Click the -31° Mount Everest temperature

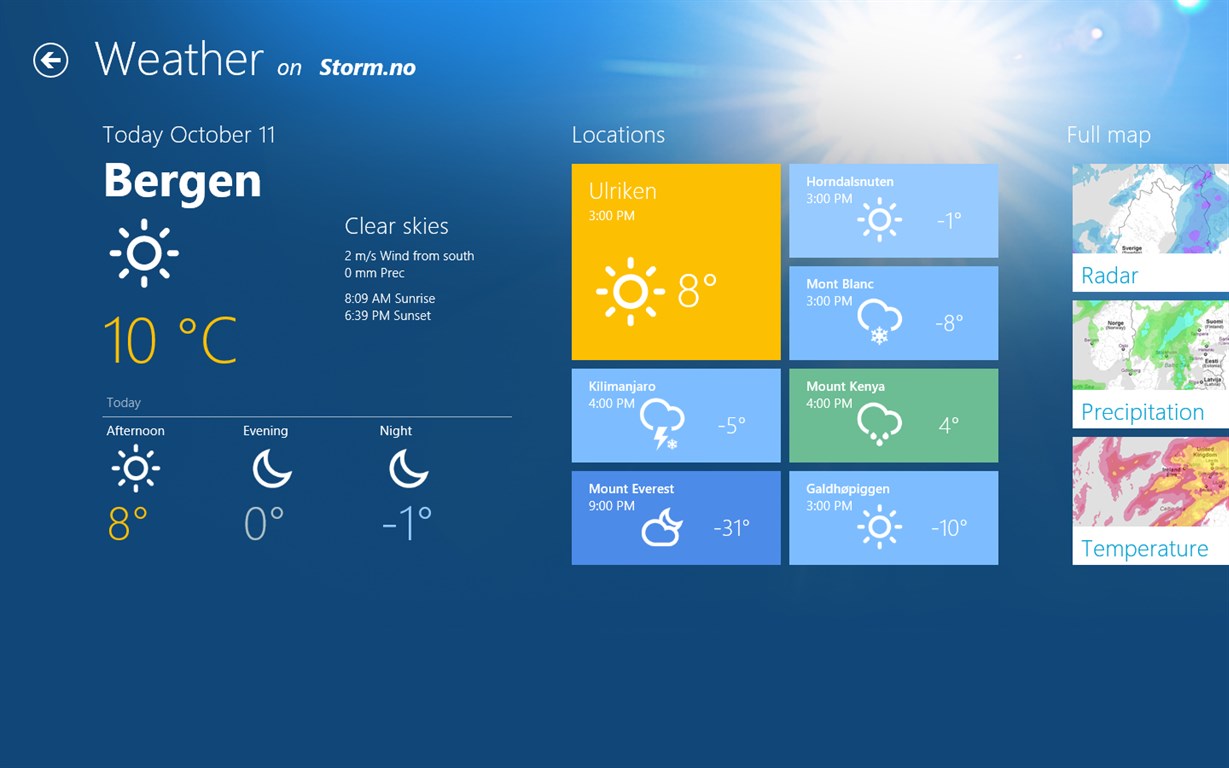tap(731, 528)
